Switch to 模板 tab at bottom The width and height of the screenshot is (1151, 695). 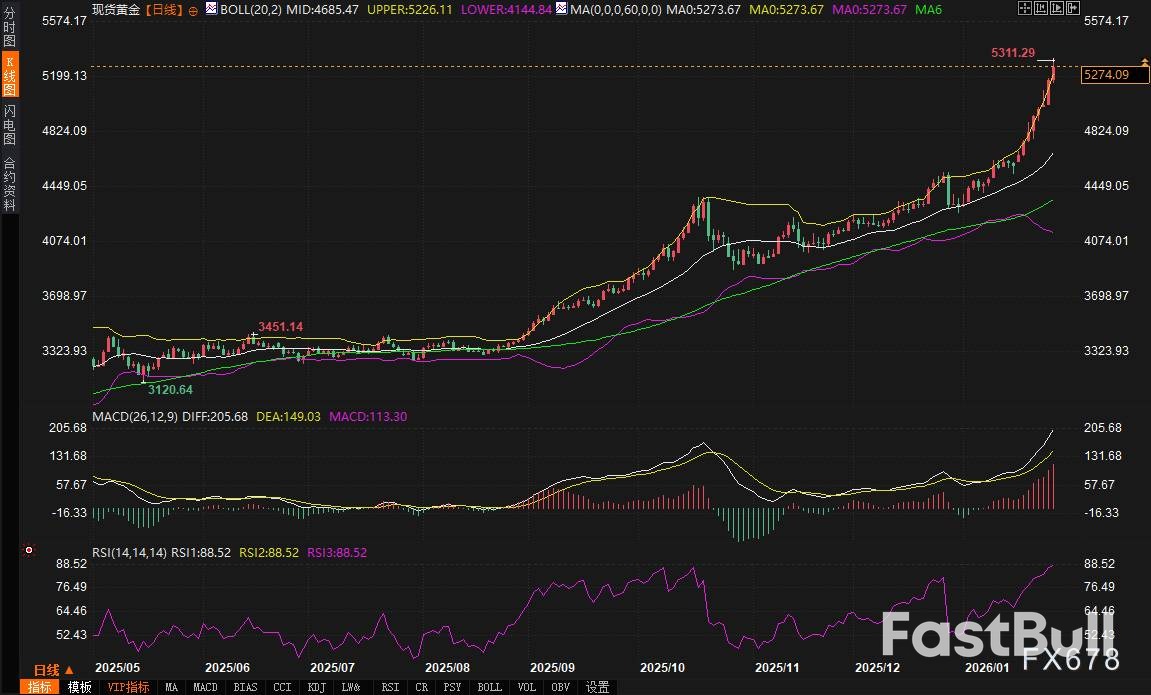(79, 687)
